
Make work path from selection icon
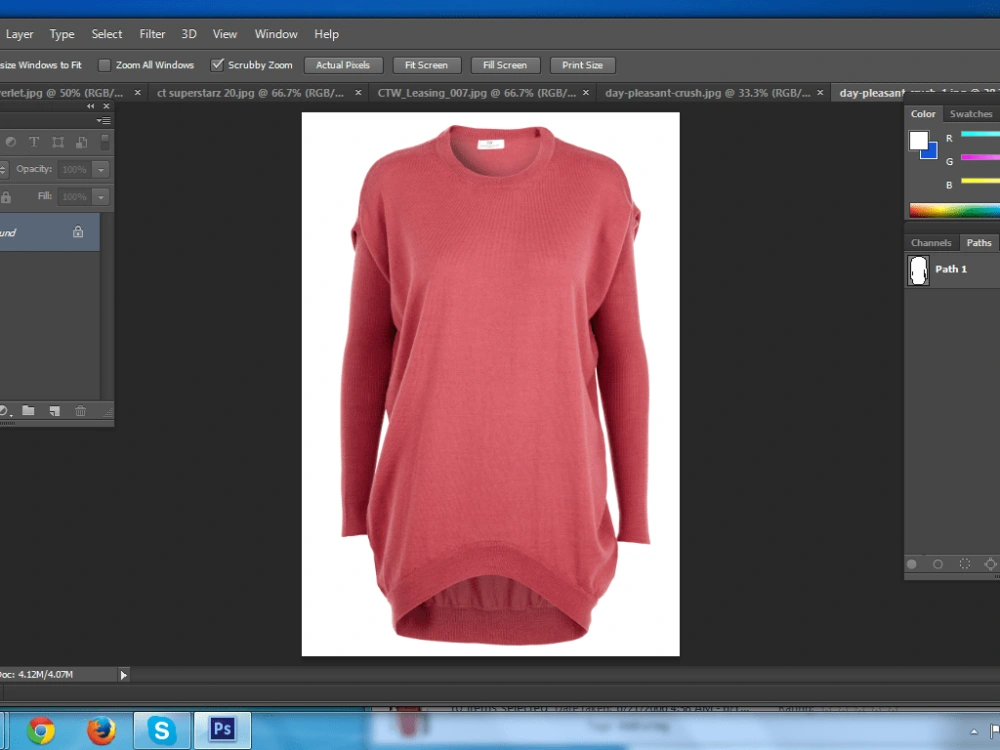990,564
